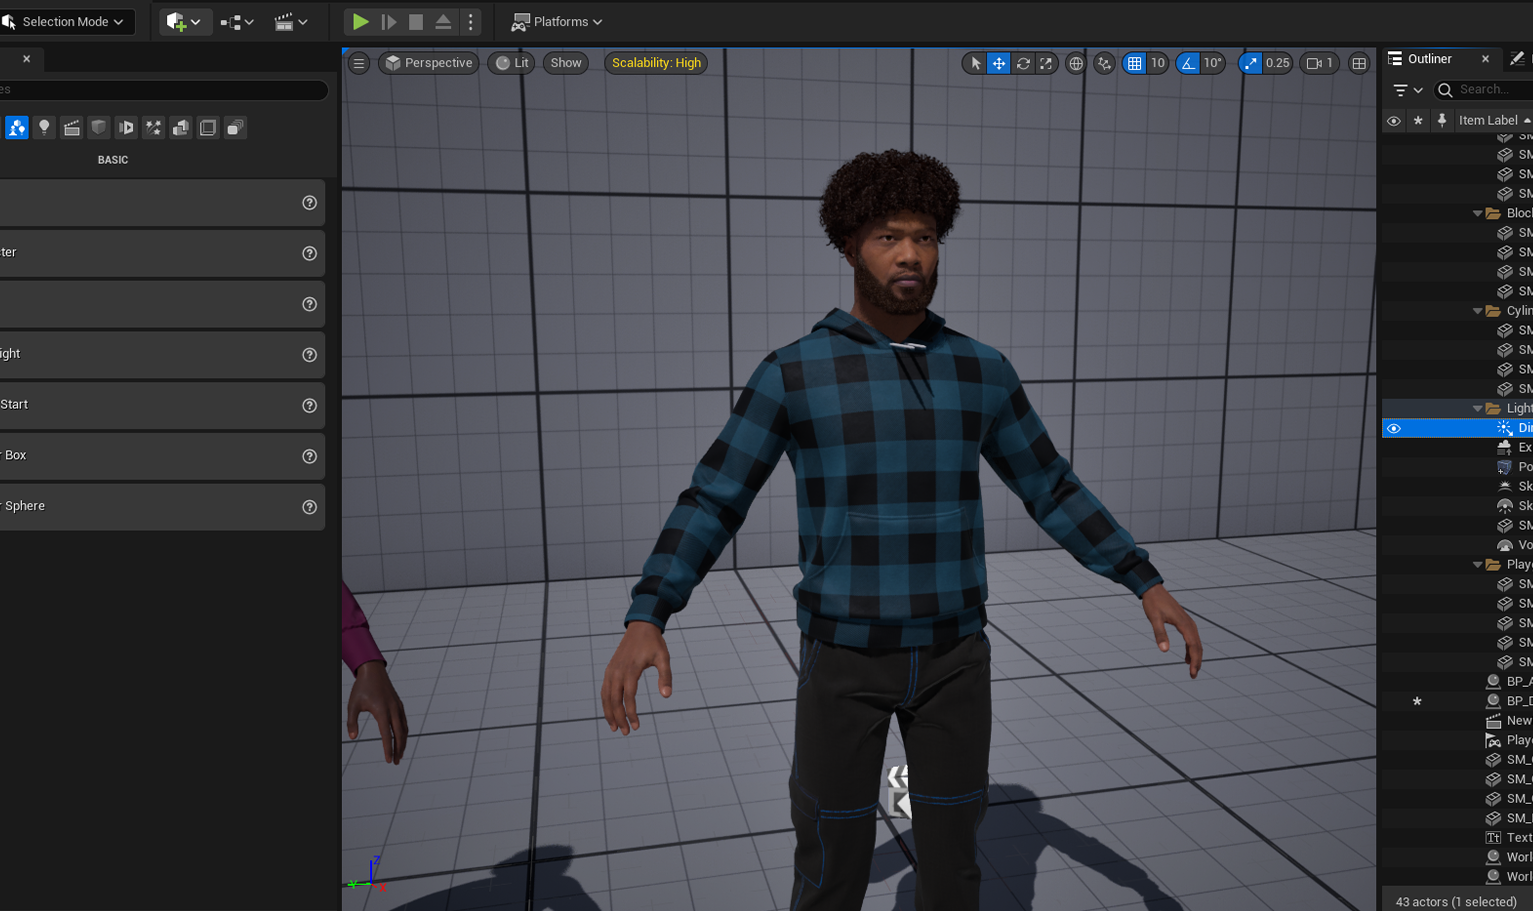
Task: Toggle world/local coordinate space globe icon
Action: pyautogui.click(x=1075, y=63)
